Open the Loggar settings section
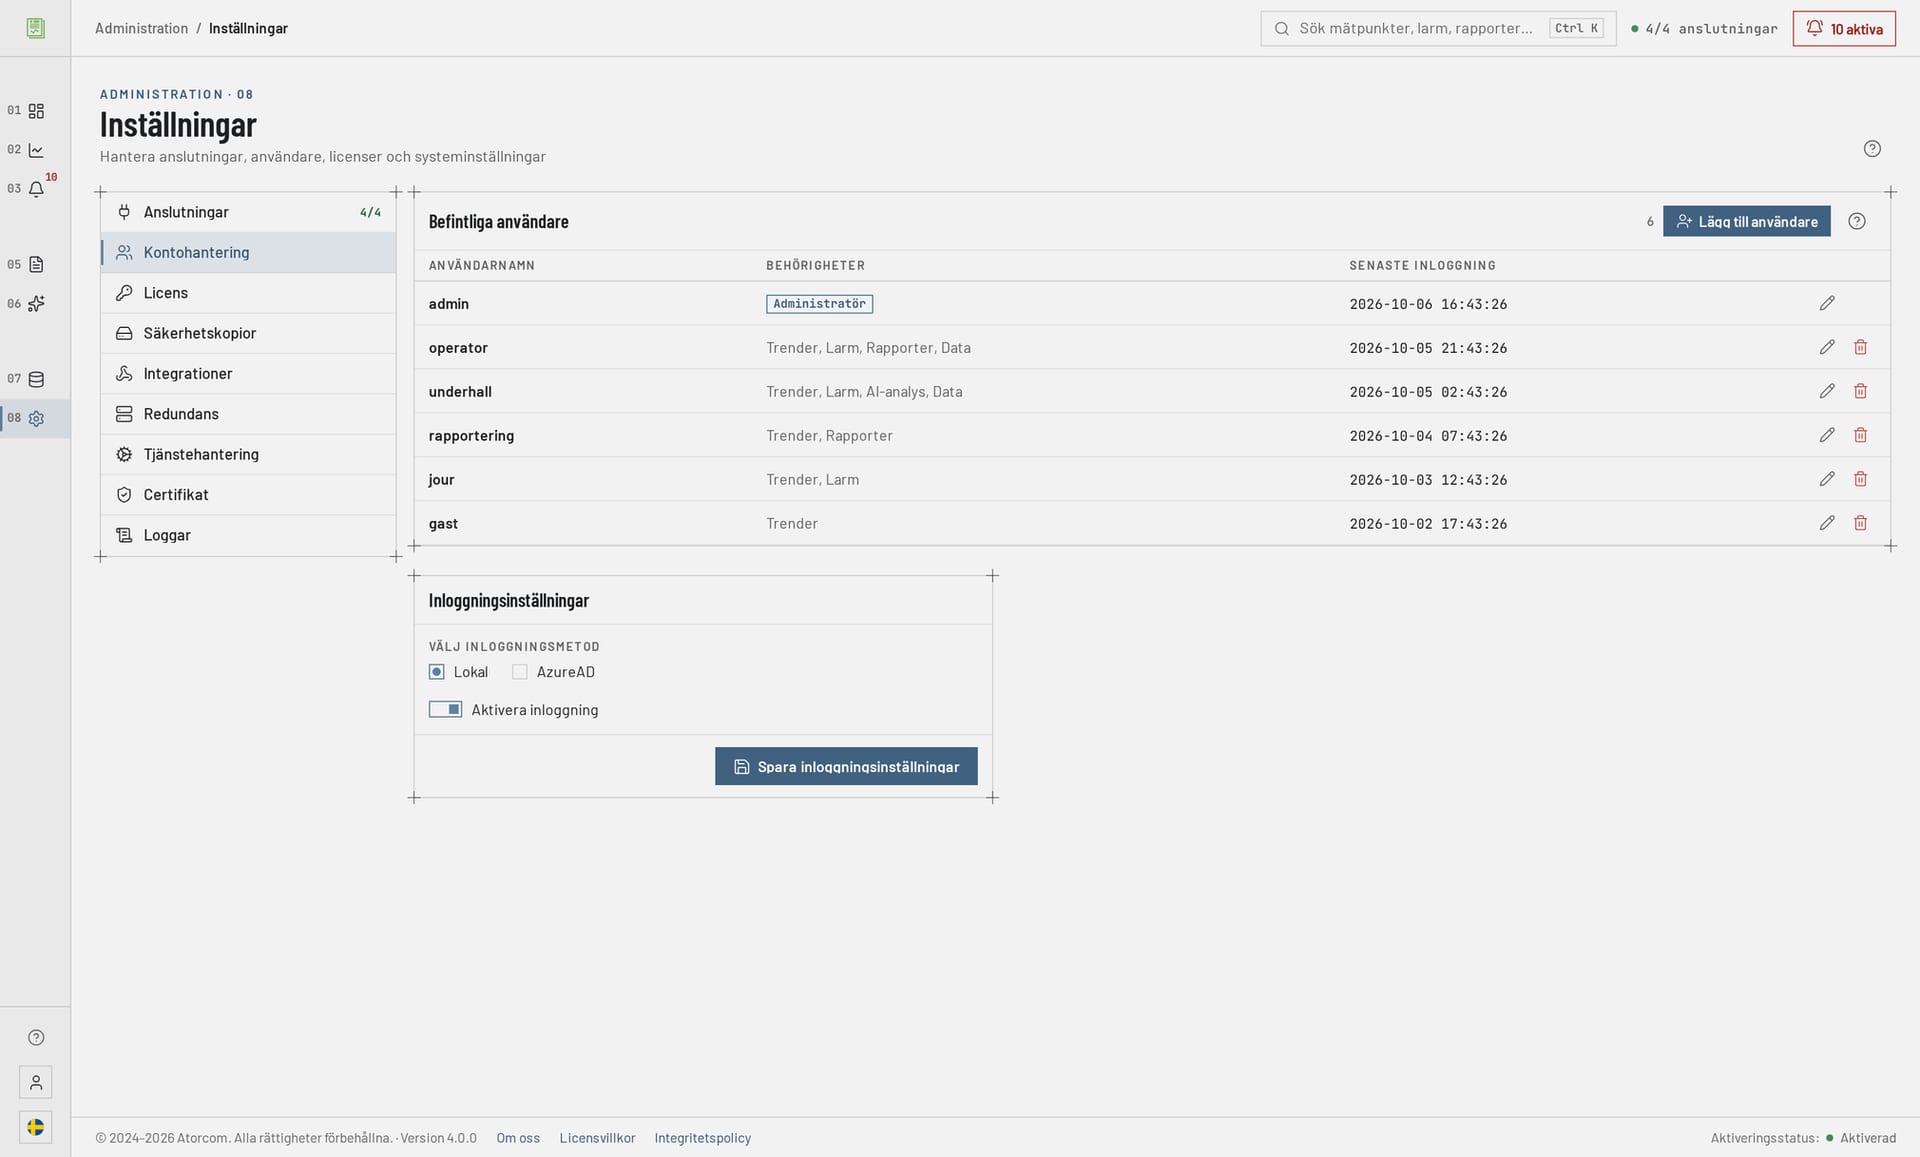 [248, 535]
